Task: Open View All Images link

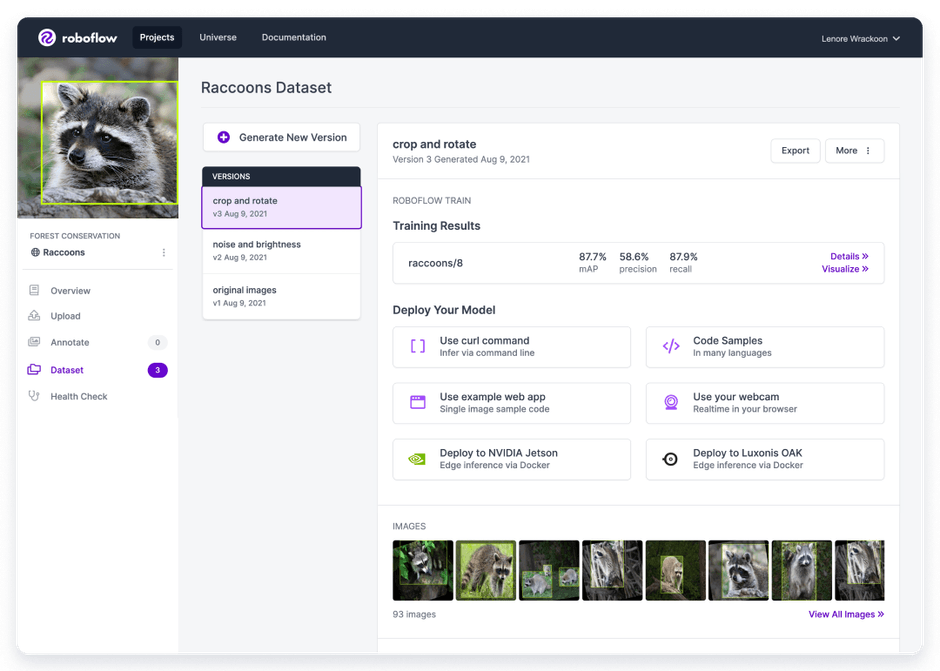Action: [x=846, y=614]
